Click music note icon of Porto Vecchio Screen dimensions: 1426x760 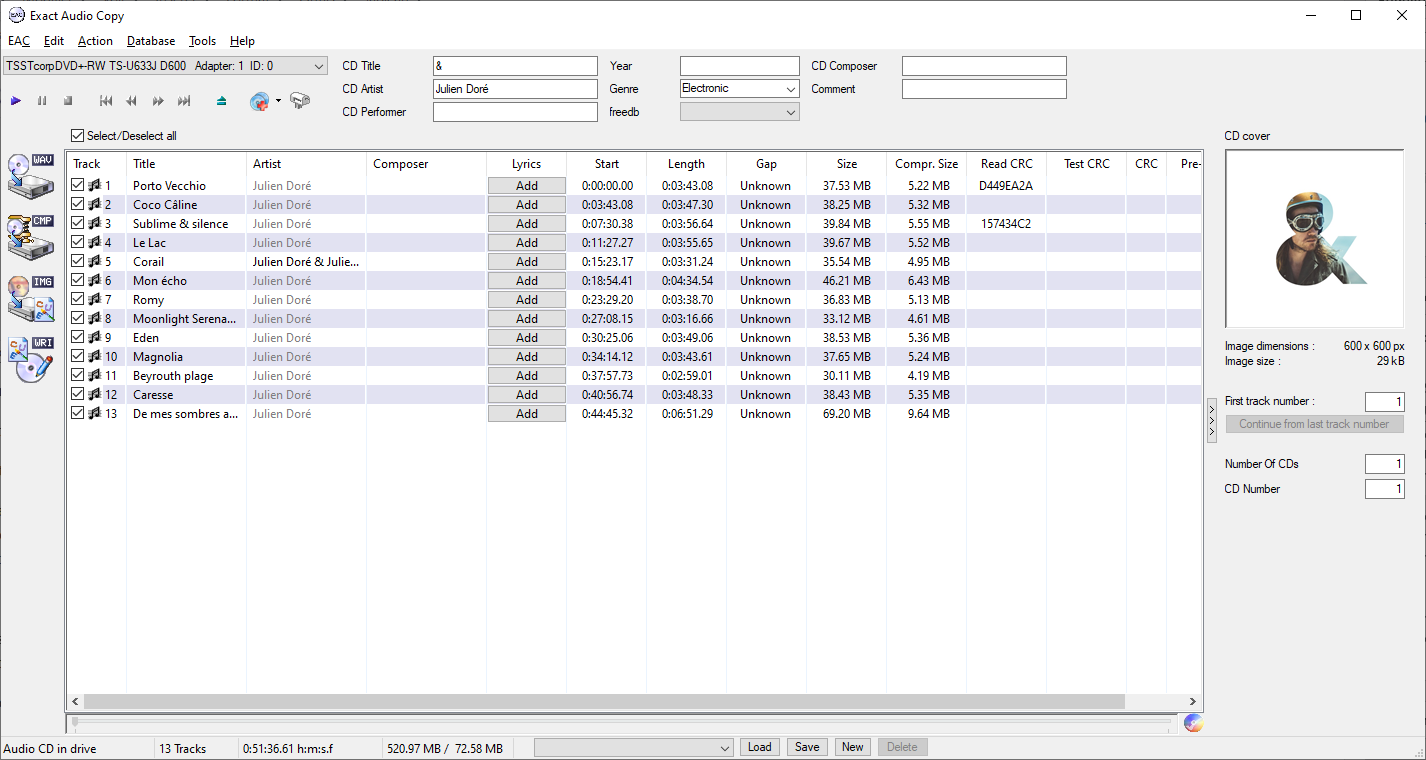94,185
